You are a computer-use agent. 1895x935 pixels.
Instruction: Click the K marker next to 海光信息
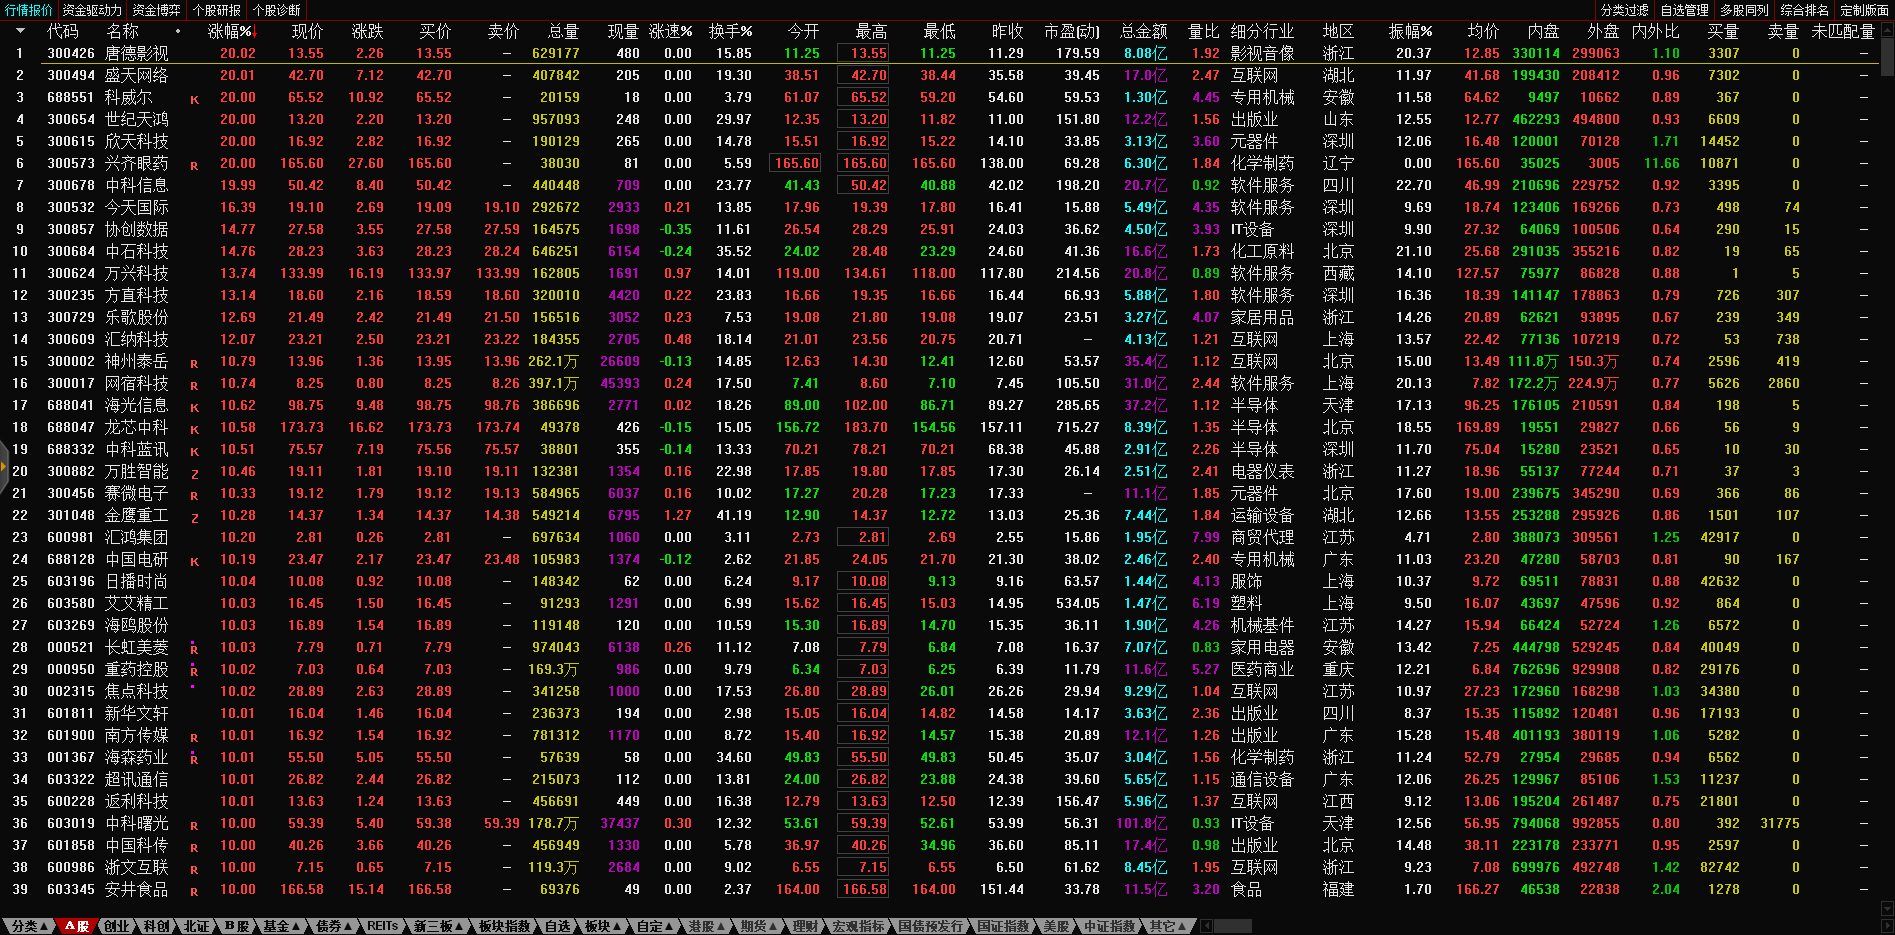(x=194, y=407)
